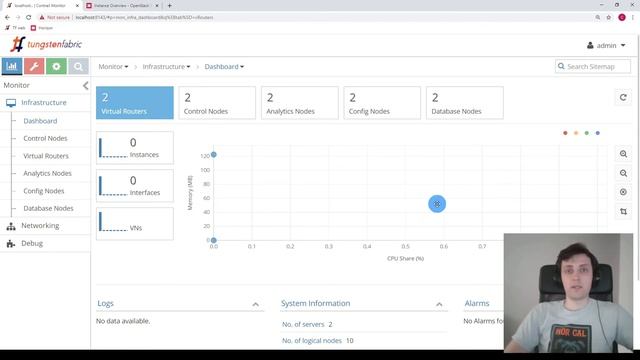The image size is (640, 360).
Task: Click the No. of servers value
Action: [330, 324]
